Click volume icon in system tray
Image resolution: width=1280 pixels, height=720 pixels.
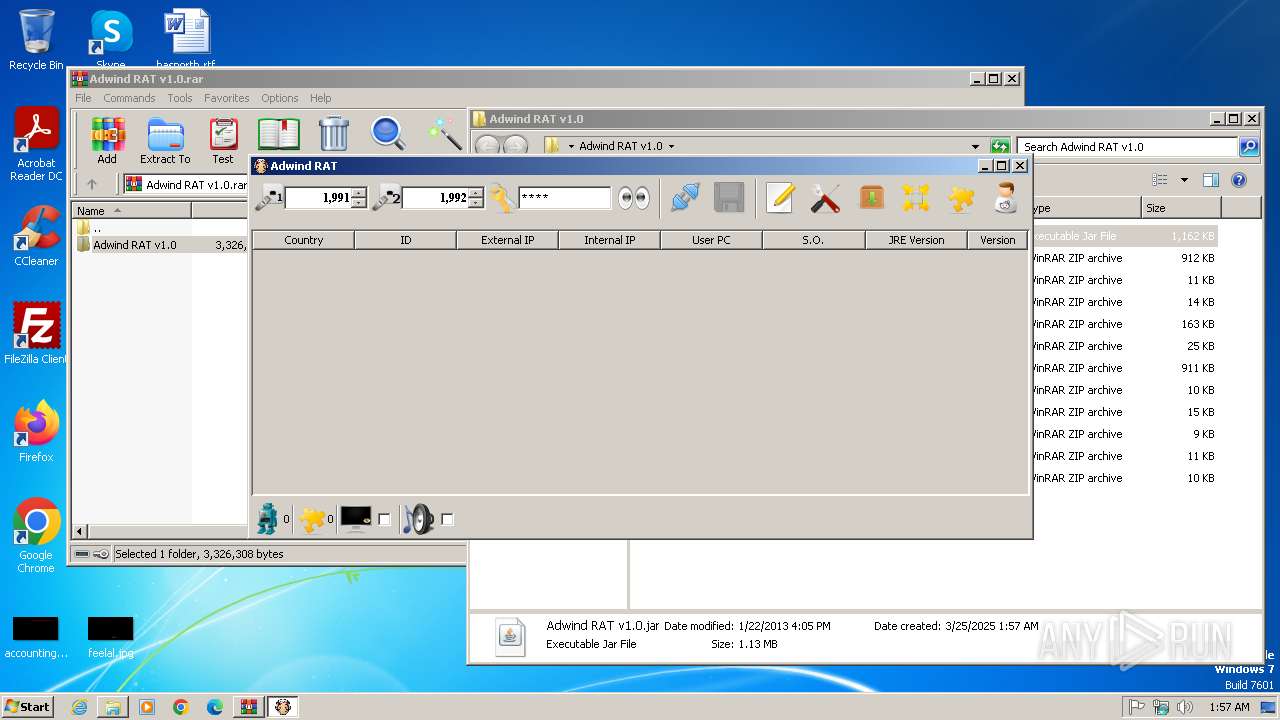click(x=1185, y=707)
